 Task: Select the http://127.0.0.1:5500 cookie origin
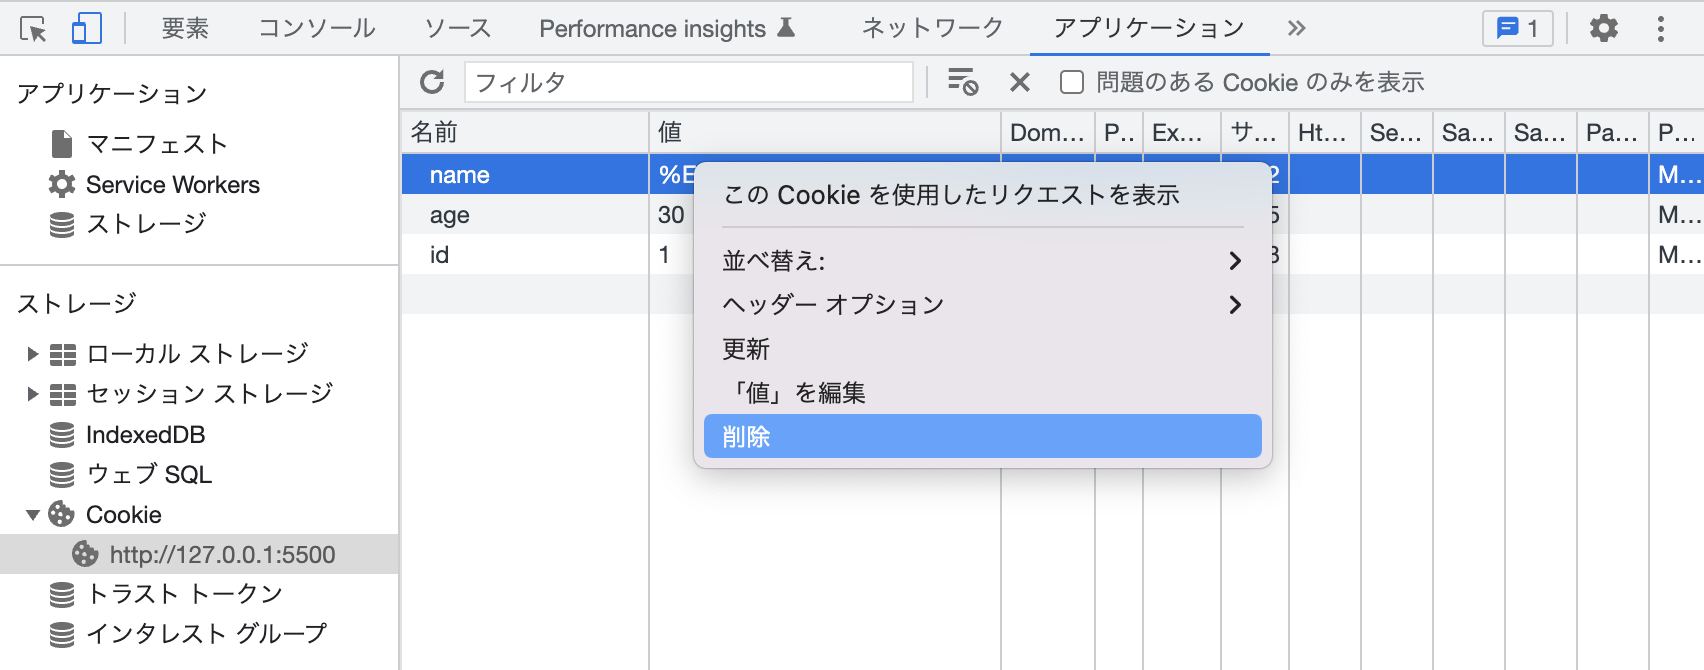(222, 555)
